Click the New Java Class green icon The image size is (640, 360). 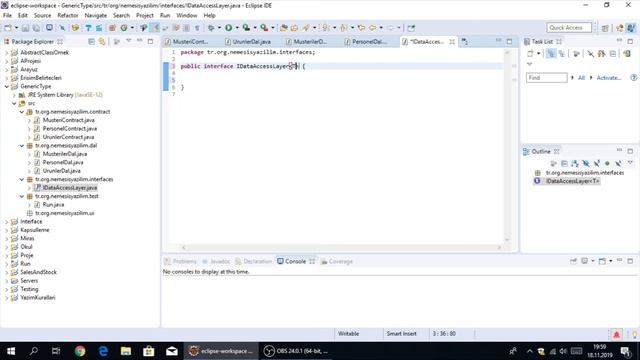[x=124, y=28]
